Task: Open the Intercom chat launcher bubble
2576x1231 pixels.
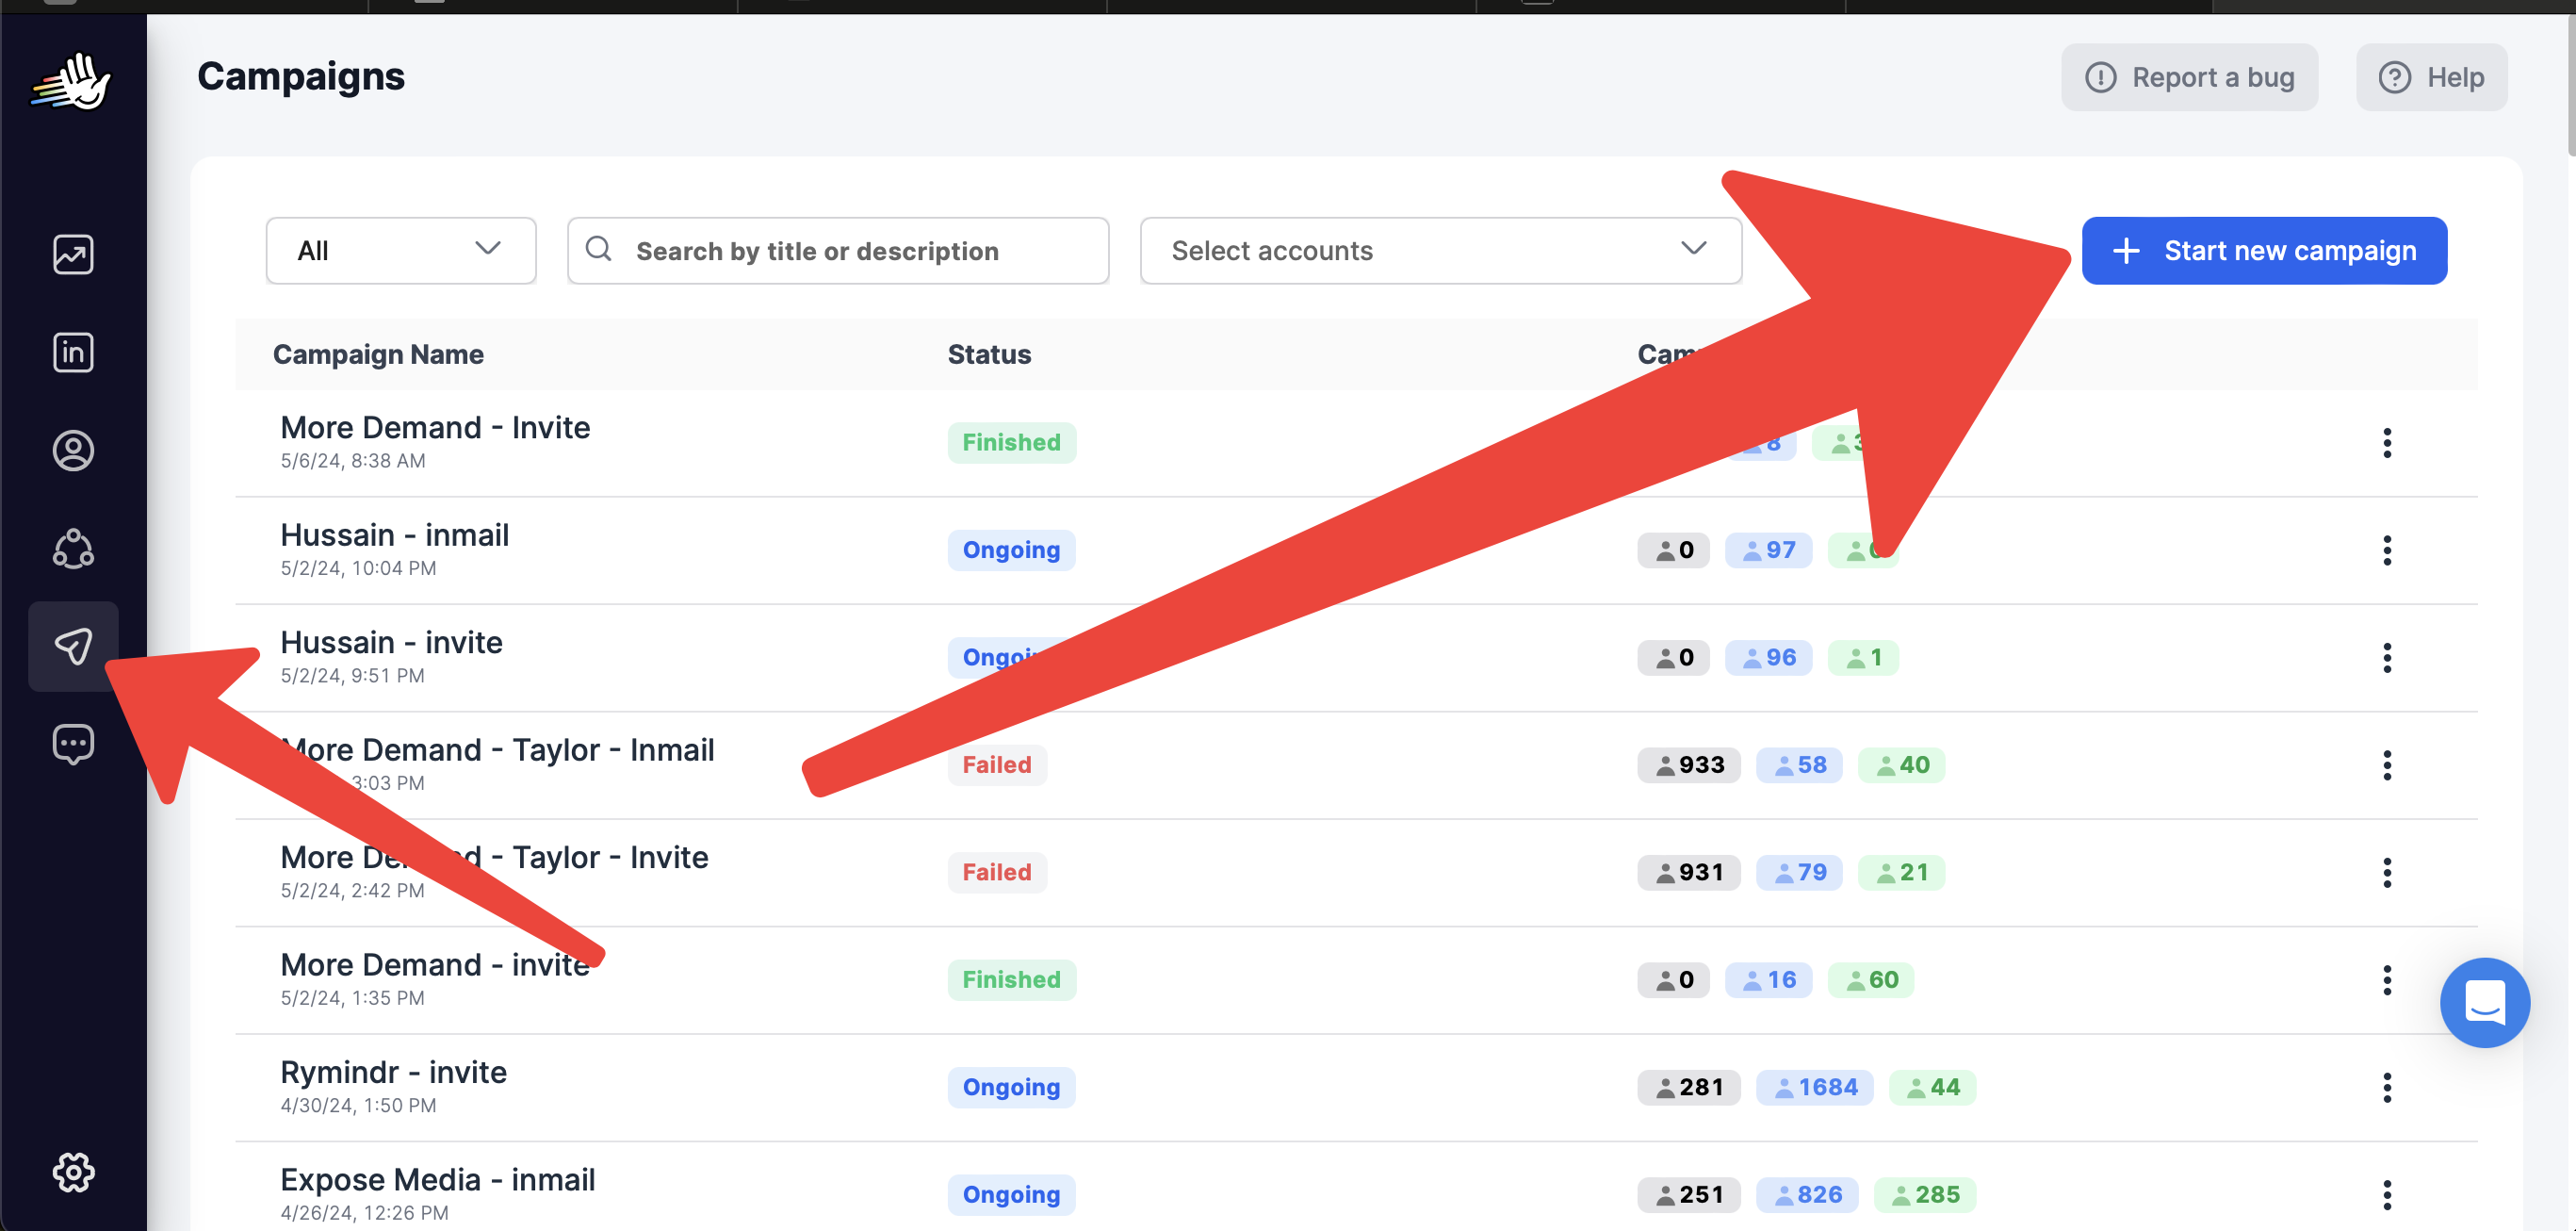Action: pyautogui.click(x=2483, y=1002)
